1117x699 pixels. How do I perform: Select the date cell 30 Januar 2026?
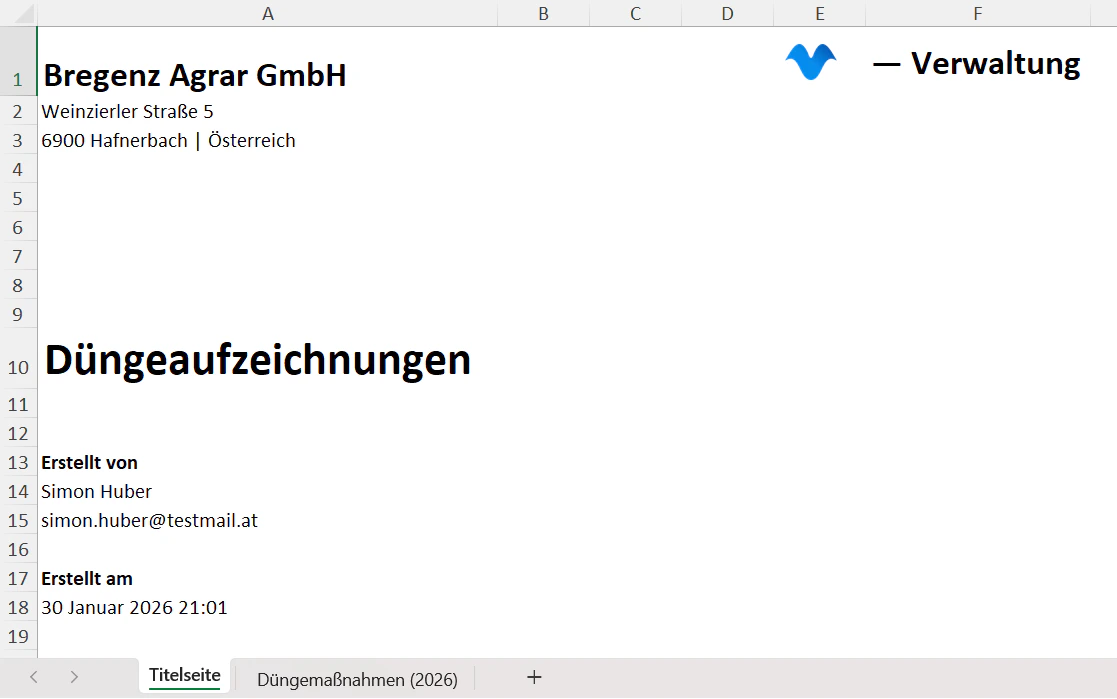coord(134,607)
